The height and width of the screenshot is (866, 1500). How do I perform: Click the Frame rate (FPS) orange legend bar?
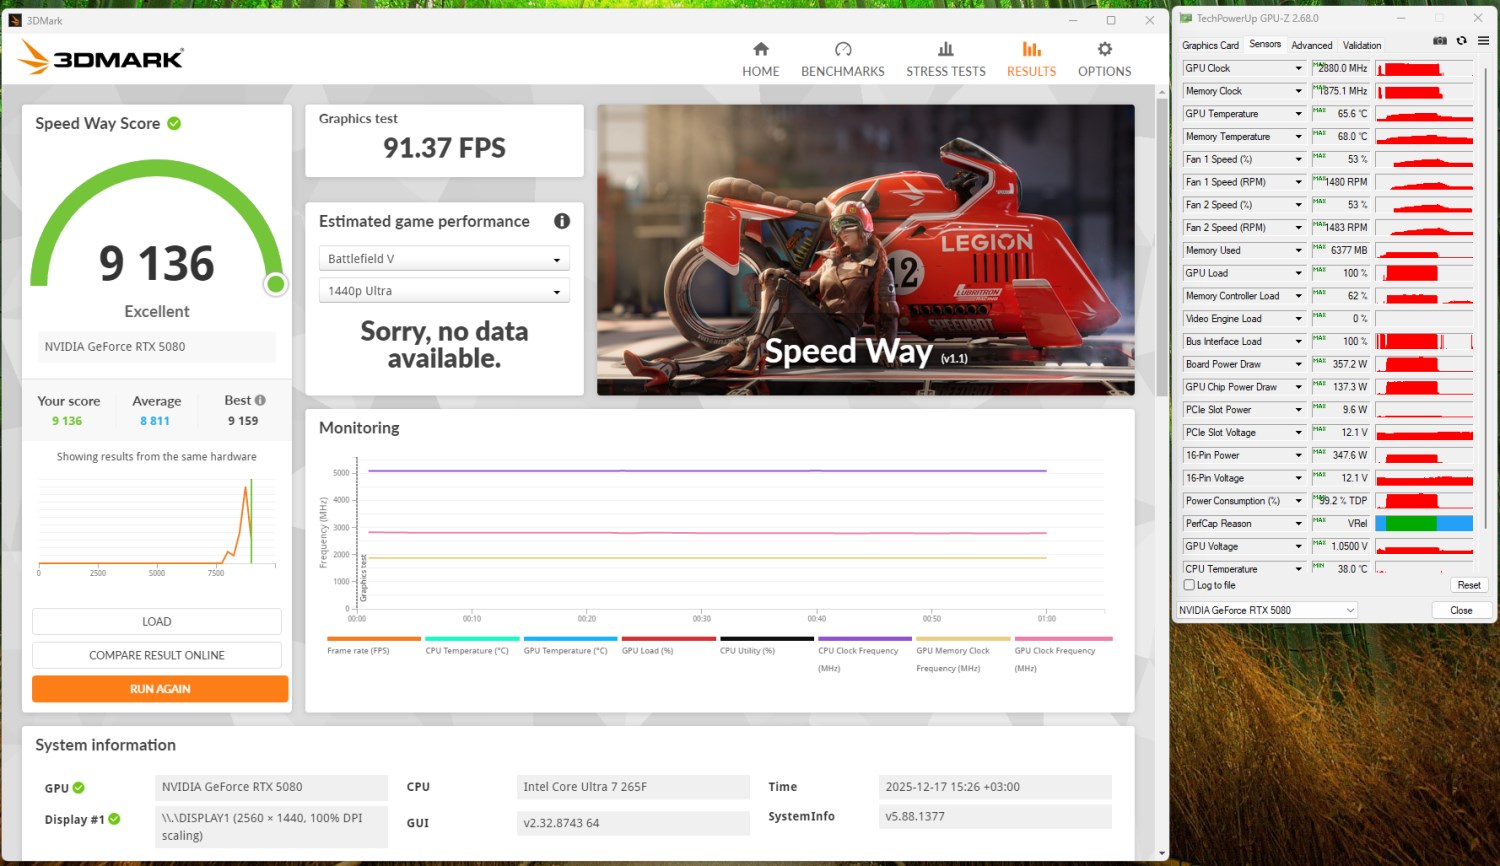[x=373, y=638]
